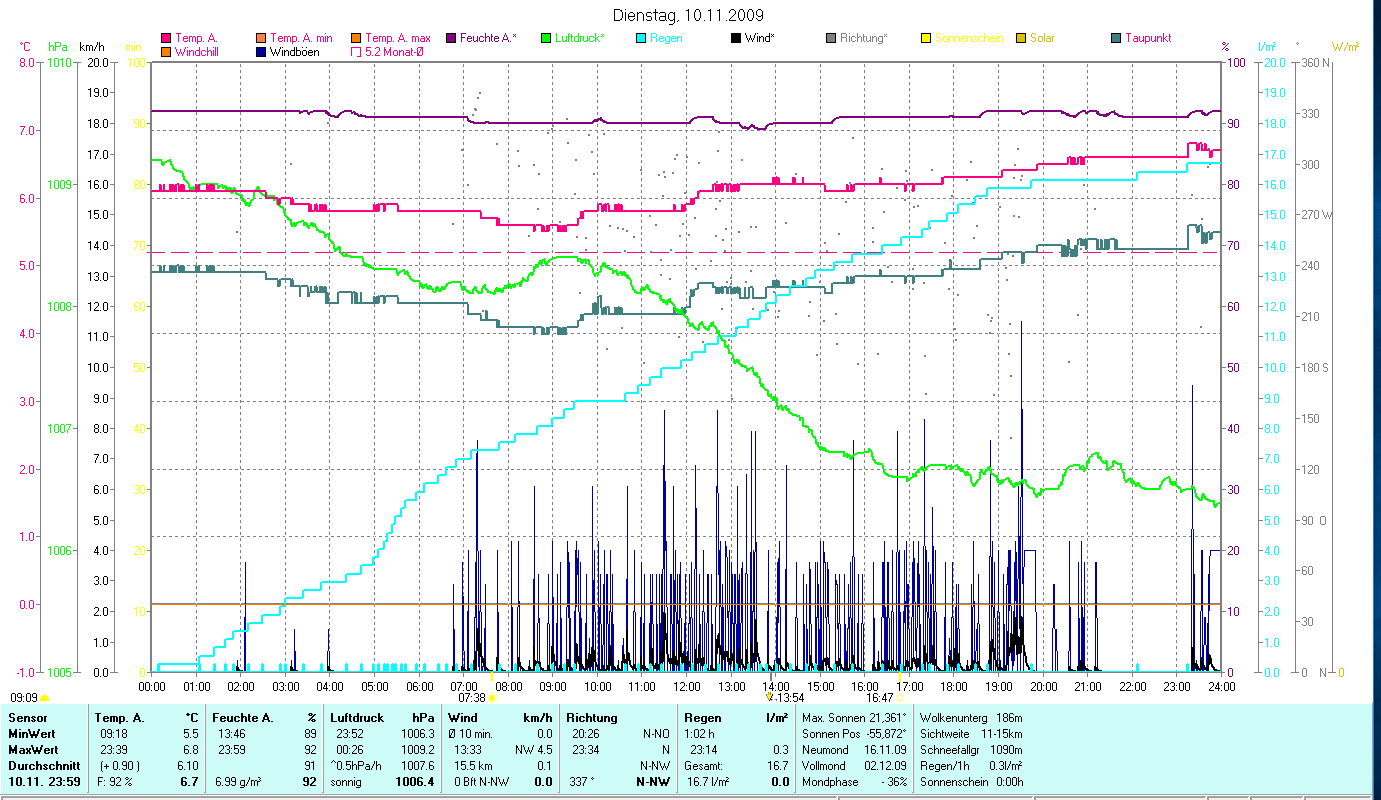Screen dimensions: 1381x800
Task: Click the current pressure value '1006.4'
Action: (x=415, y=782)
